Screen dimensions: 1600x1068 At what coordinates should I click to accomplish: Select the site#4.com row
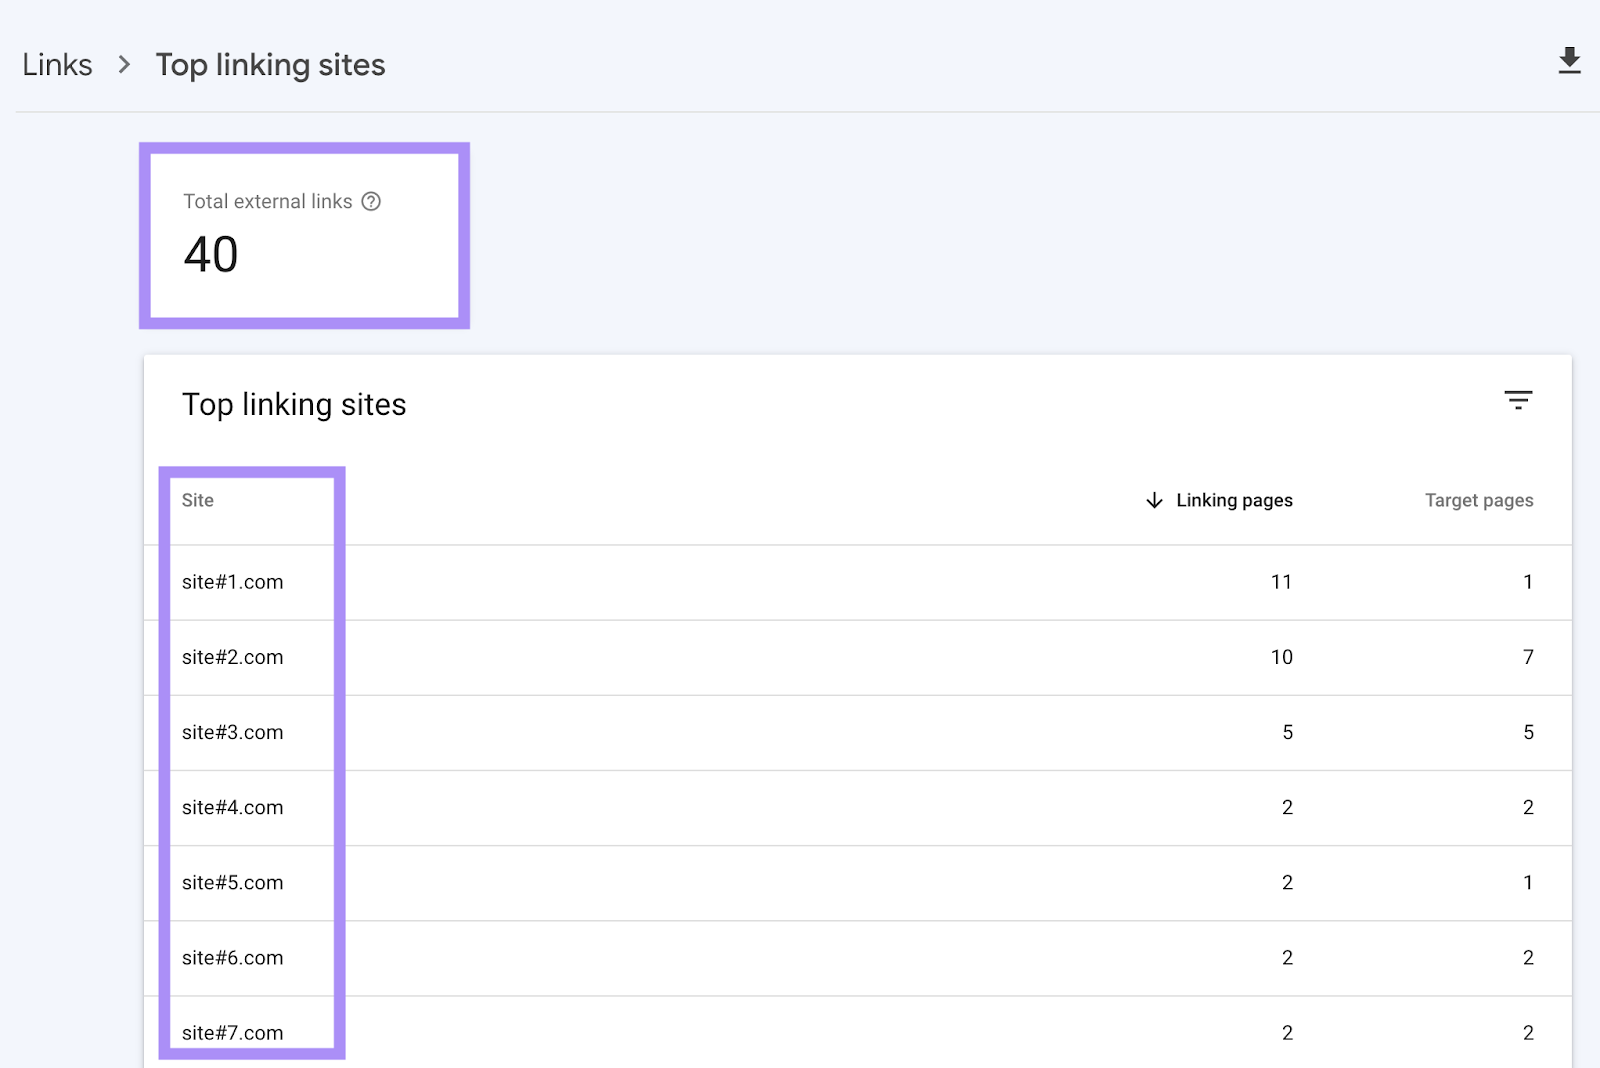pyautogui.click(x=232, y=807)
